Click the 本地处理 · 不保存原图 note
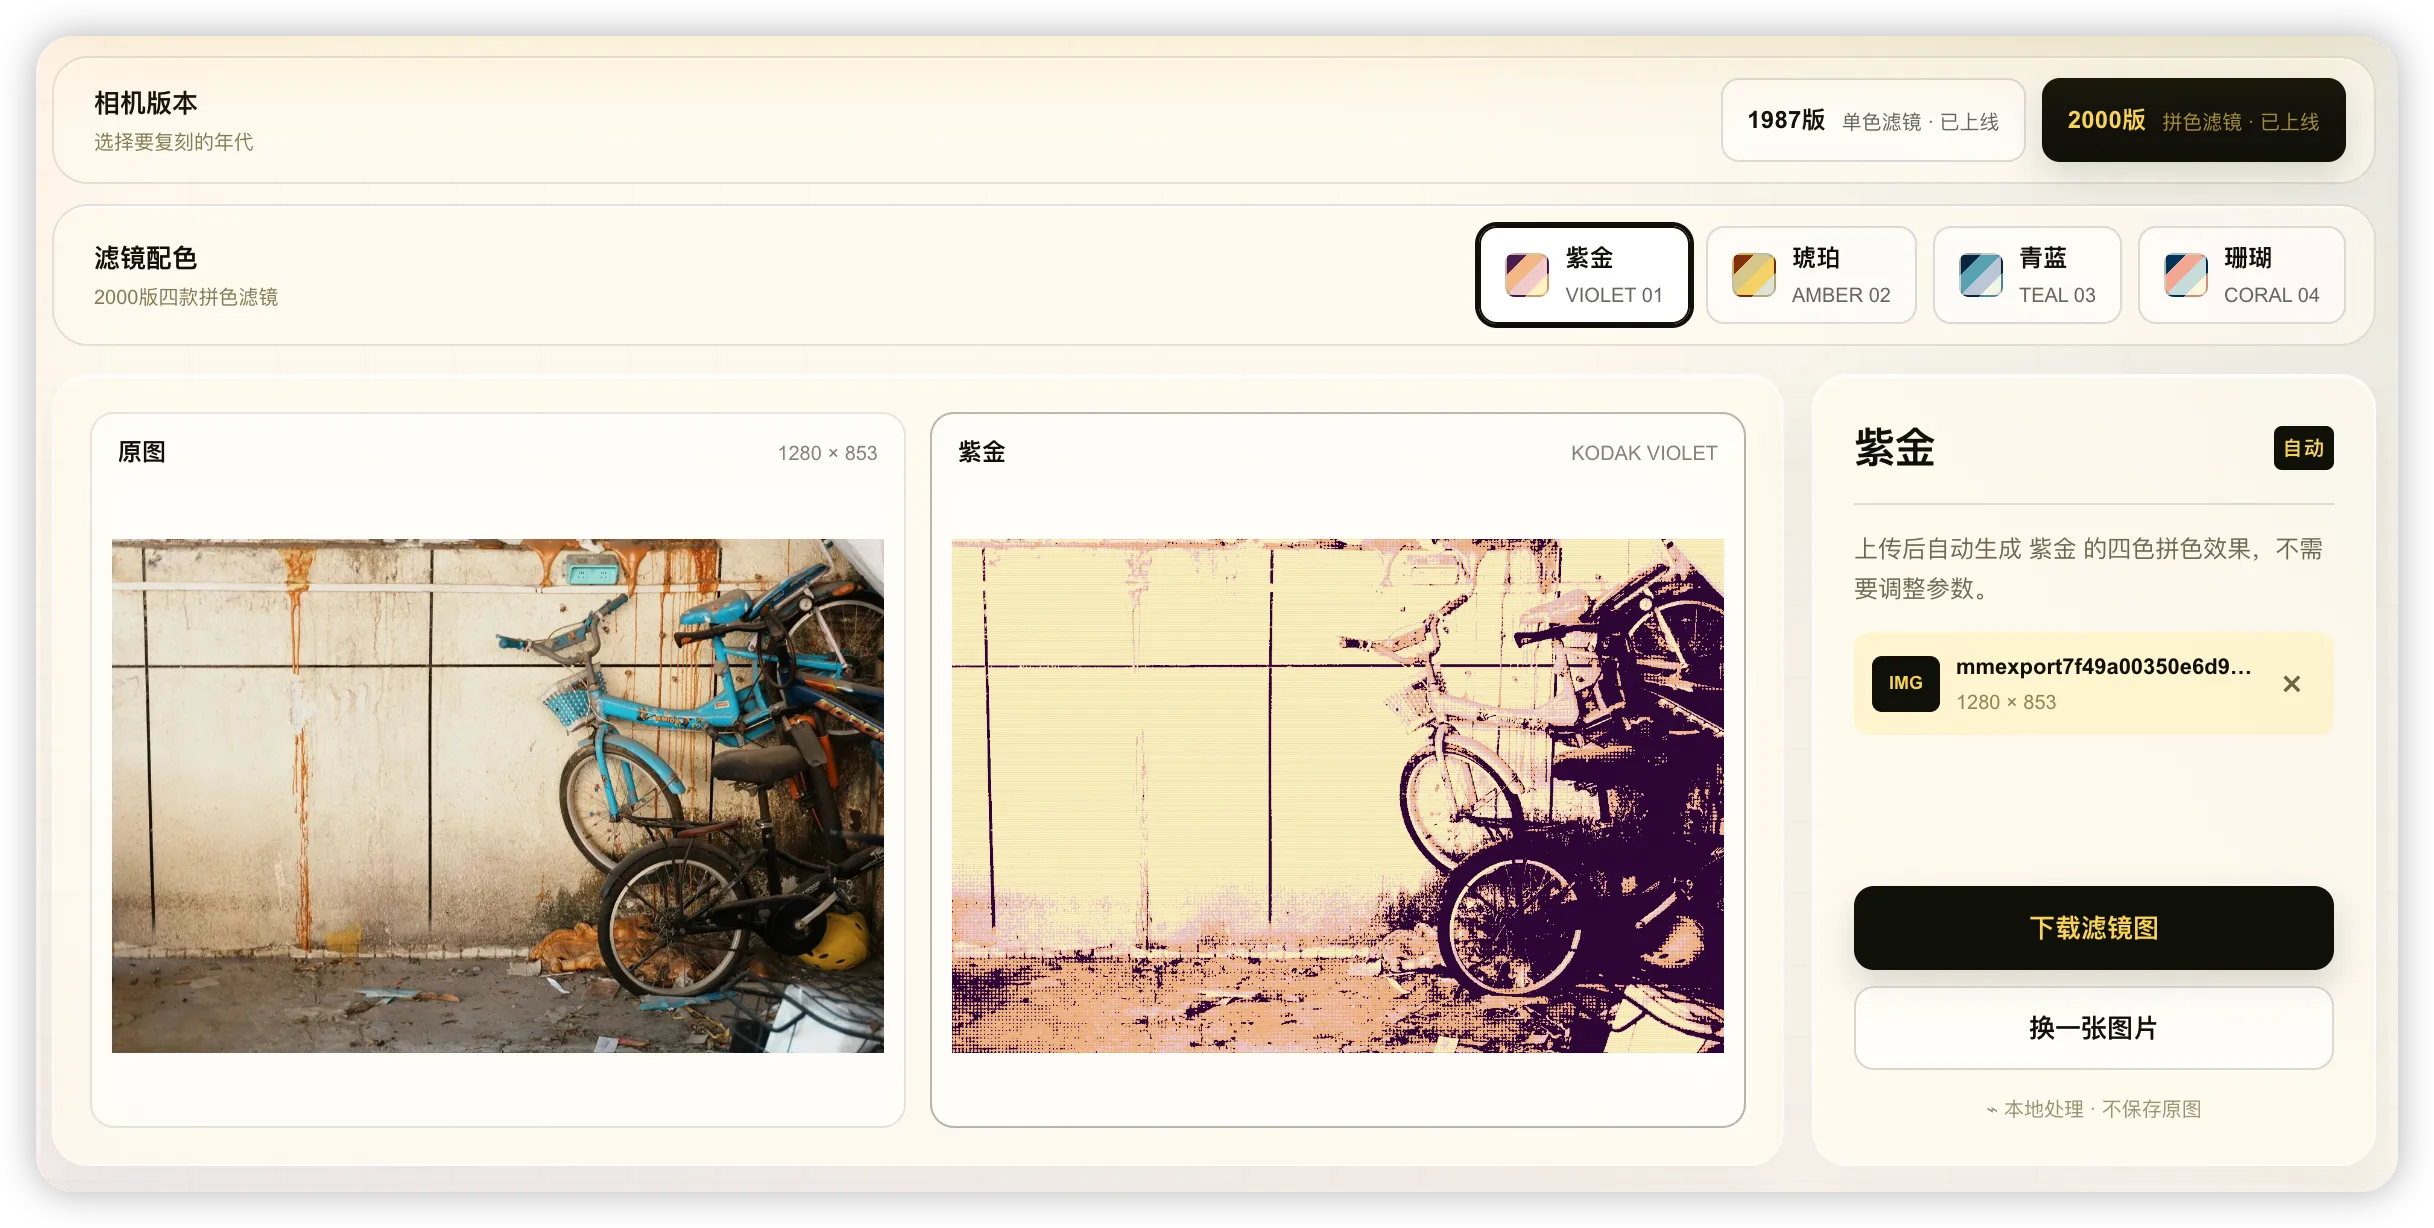The image size is (2434, 1228). pyautogui.click(x=2093, y=1109)
